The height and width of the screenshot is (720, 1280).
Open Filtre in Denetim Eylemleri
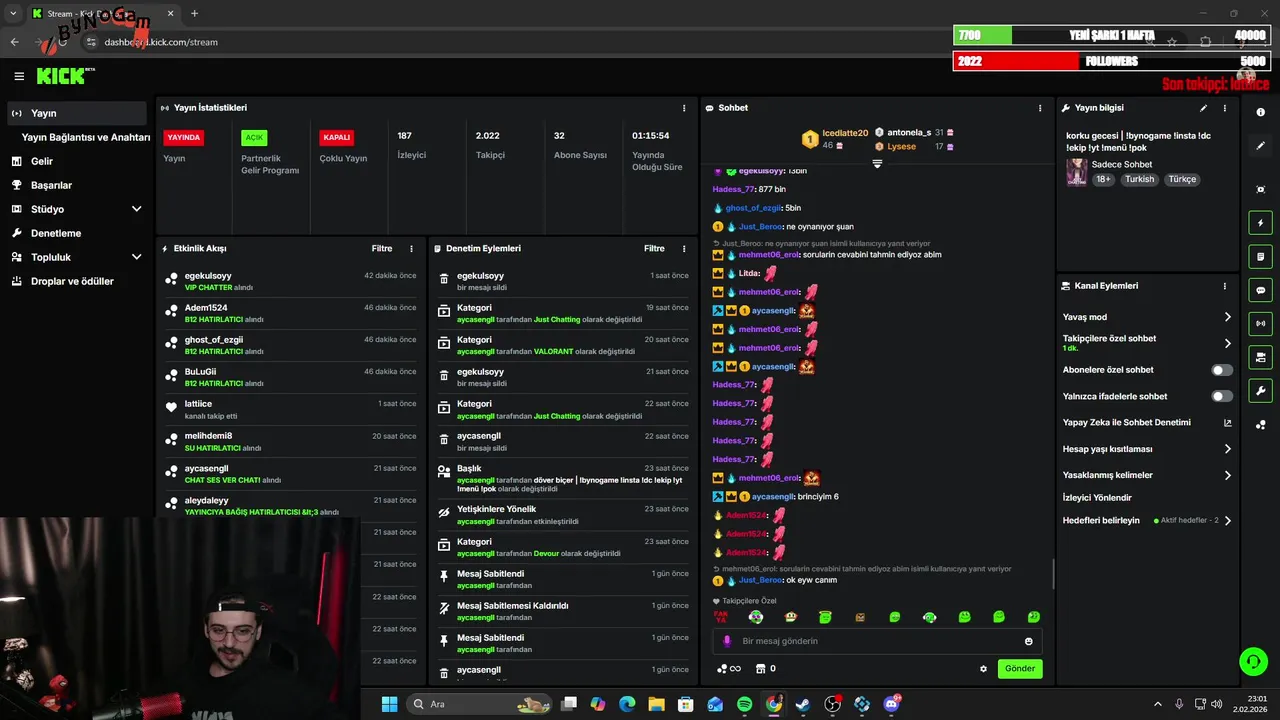[x=654, y=248]
